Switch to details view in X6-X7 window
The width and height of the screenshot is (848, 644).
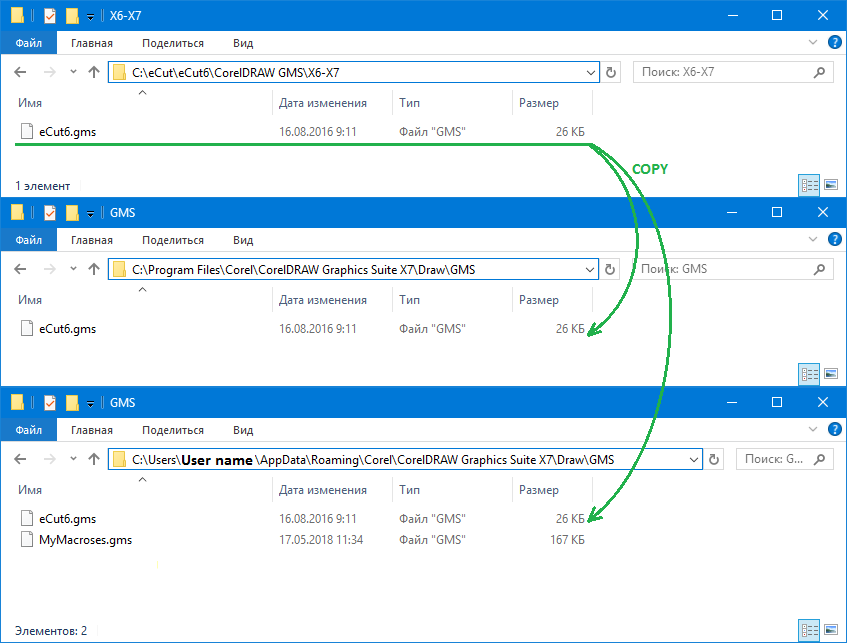(x=809, y=185)
